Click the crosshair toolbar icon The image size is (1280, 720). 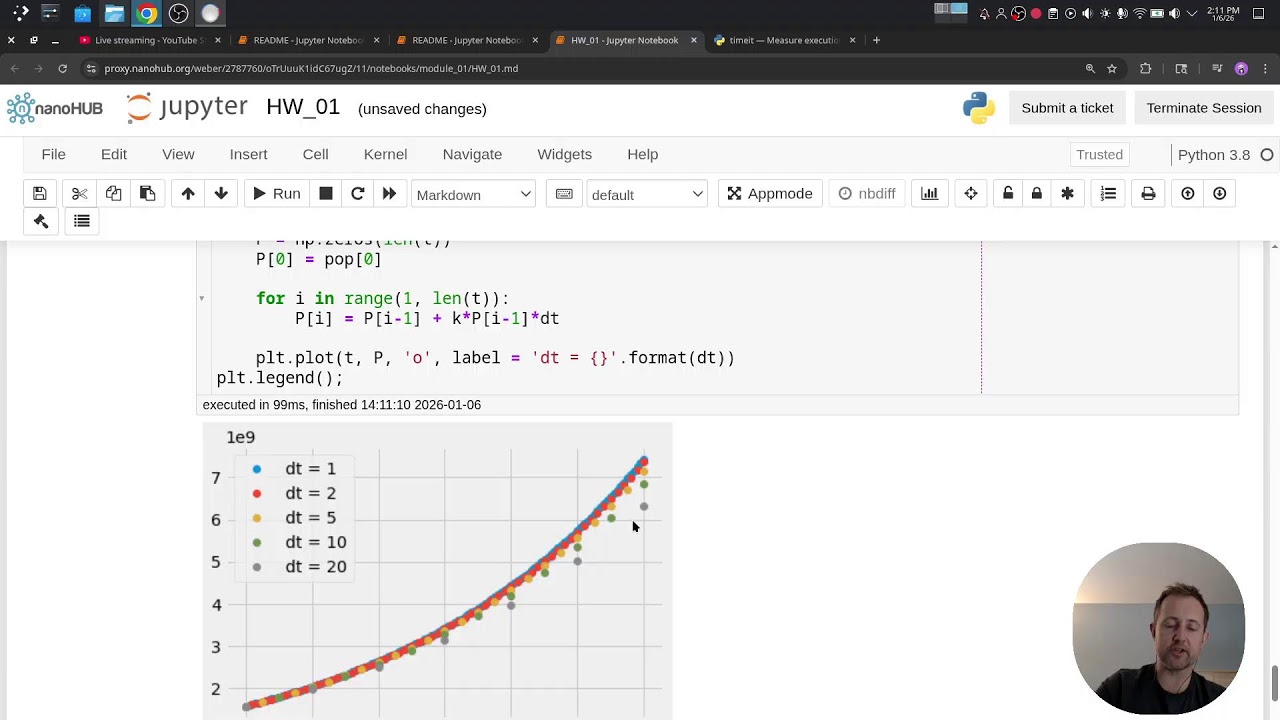(971, 194)
